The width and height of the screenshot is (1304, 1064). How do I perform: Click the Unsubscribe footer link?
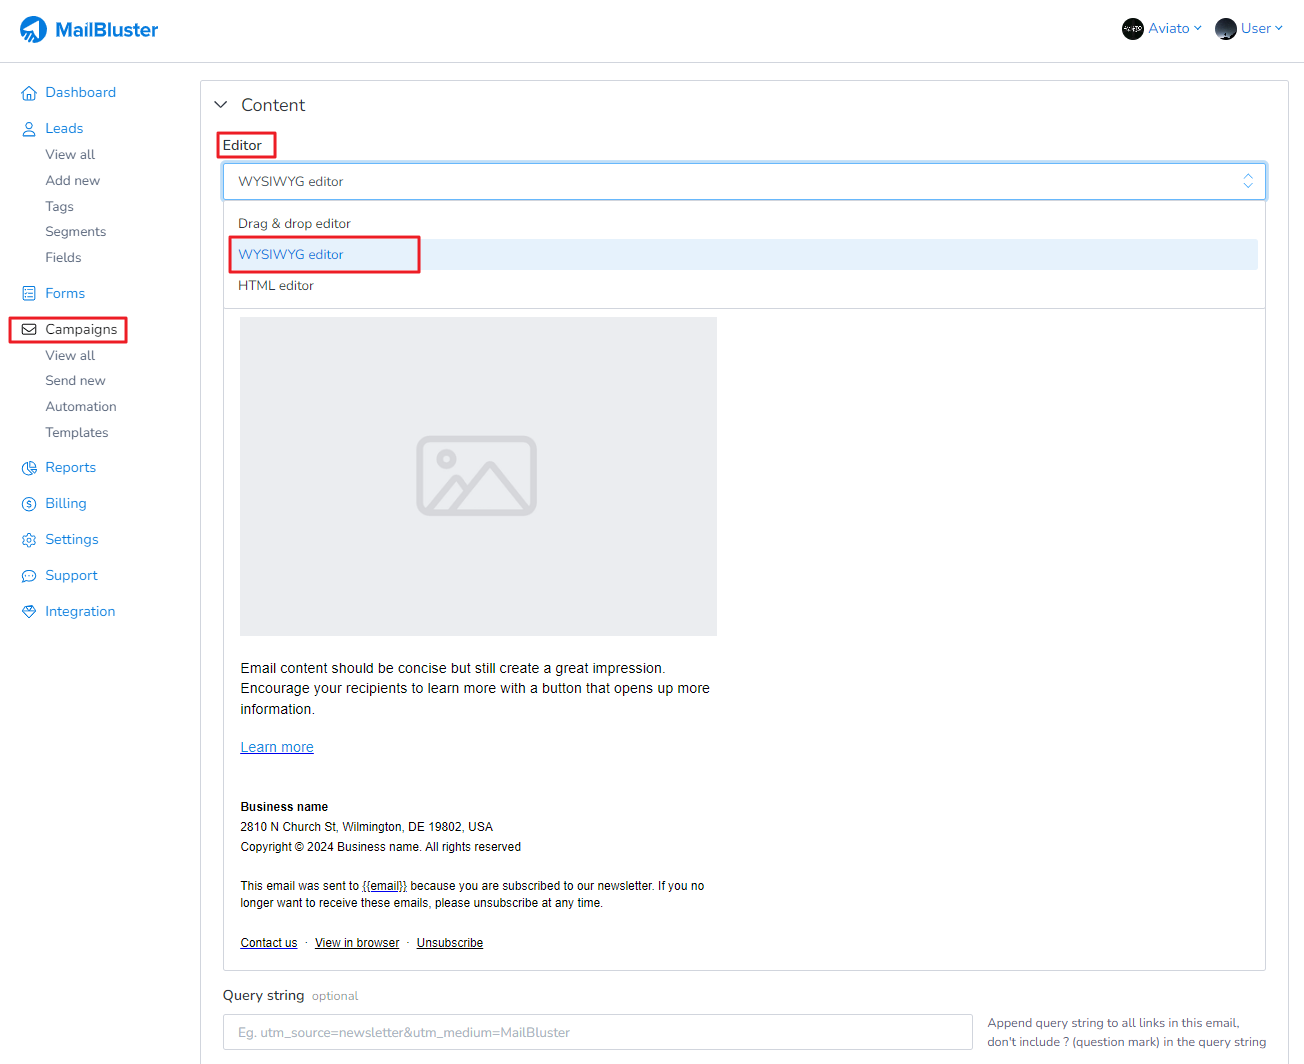(x=449, y=943)
